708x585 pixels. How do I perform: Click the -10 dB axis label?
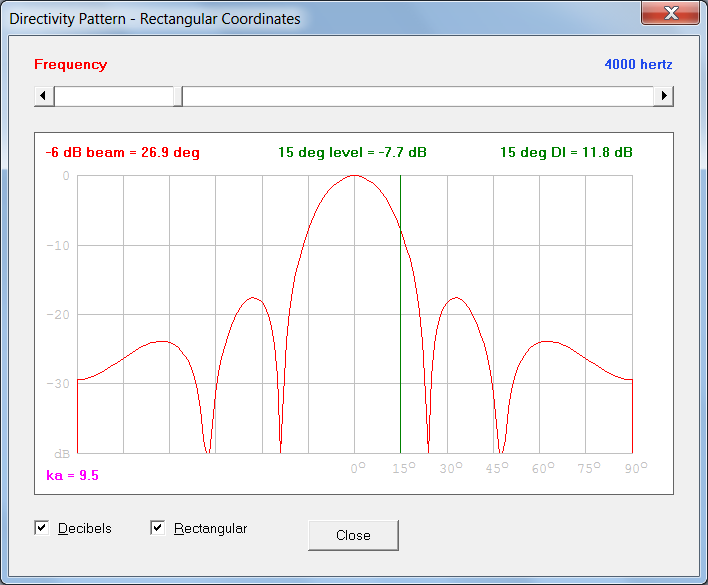pyautogui.click(x=58, y=246)
